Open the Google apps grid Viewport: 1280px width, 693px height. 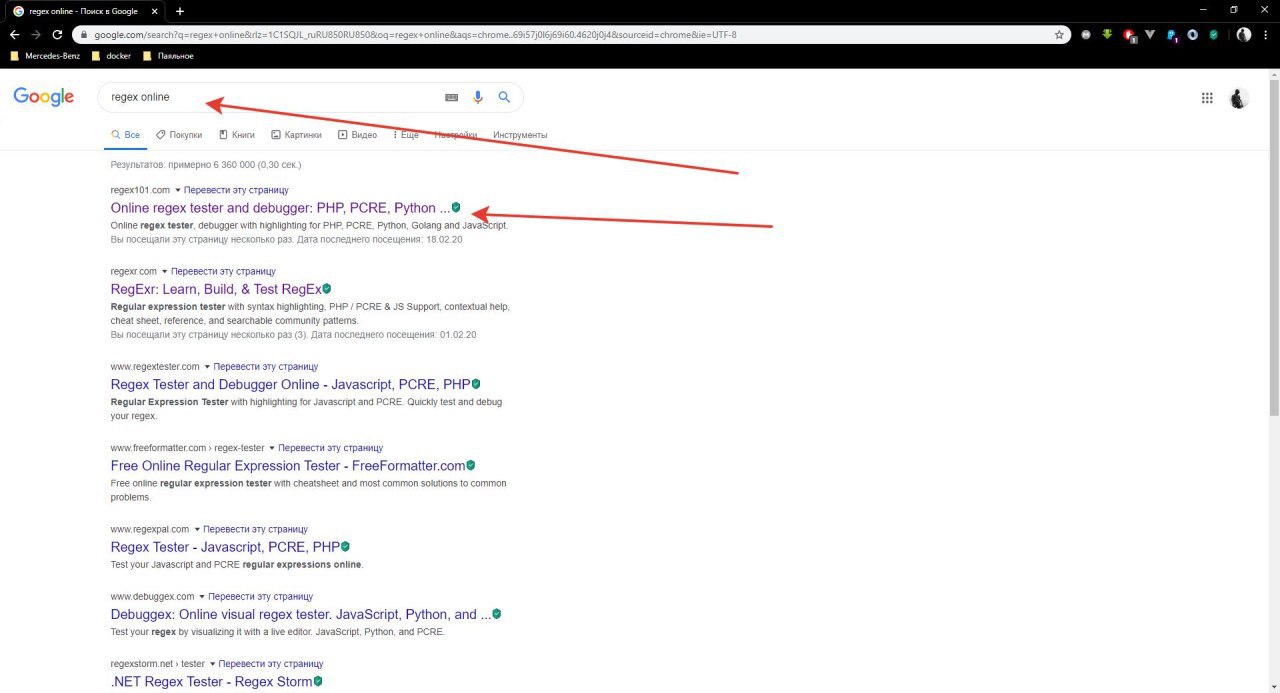click(1207, 98)
